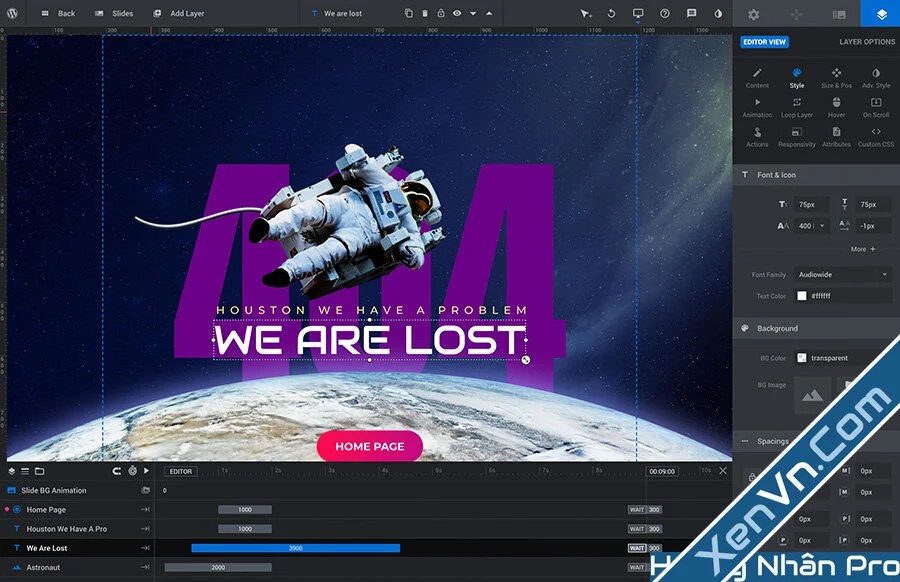Open the Animation panel in Layer Options
The image size is (900, 582).
[757, 108]
